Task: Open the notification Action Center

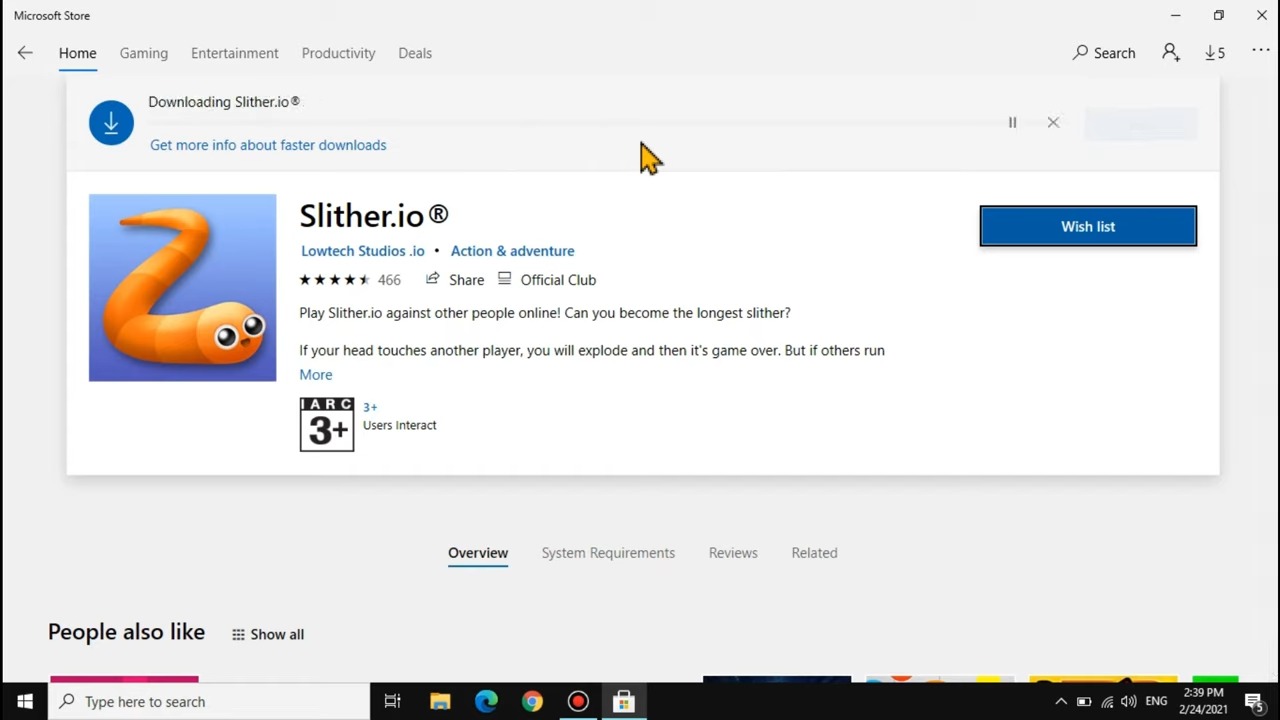Action: [x=1254, y=702]
